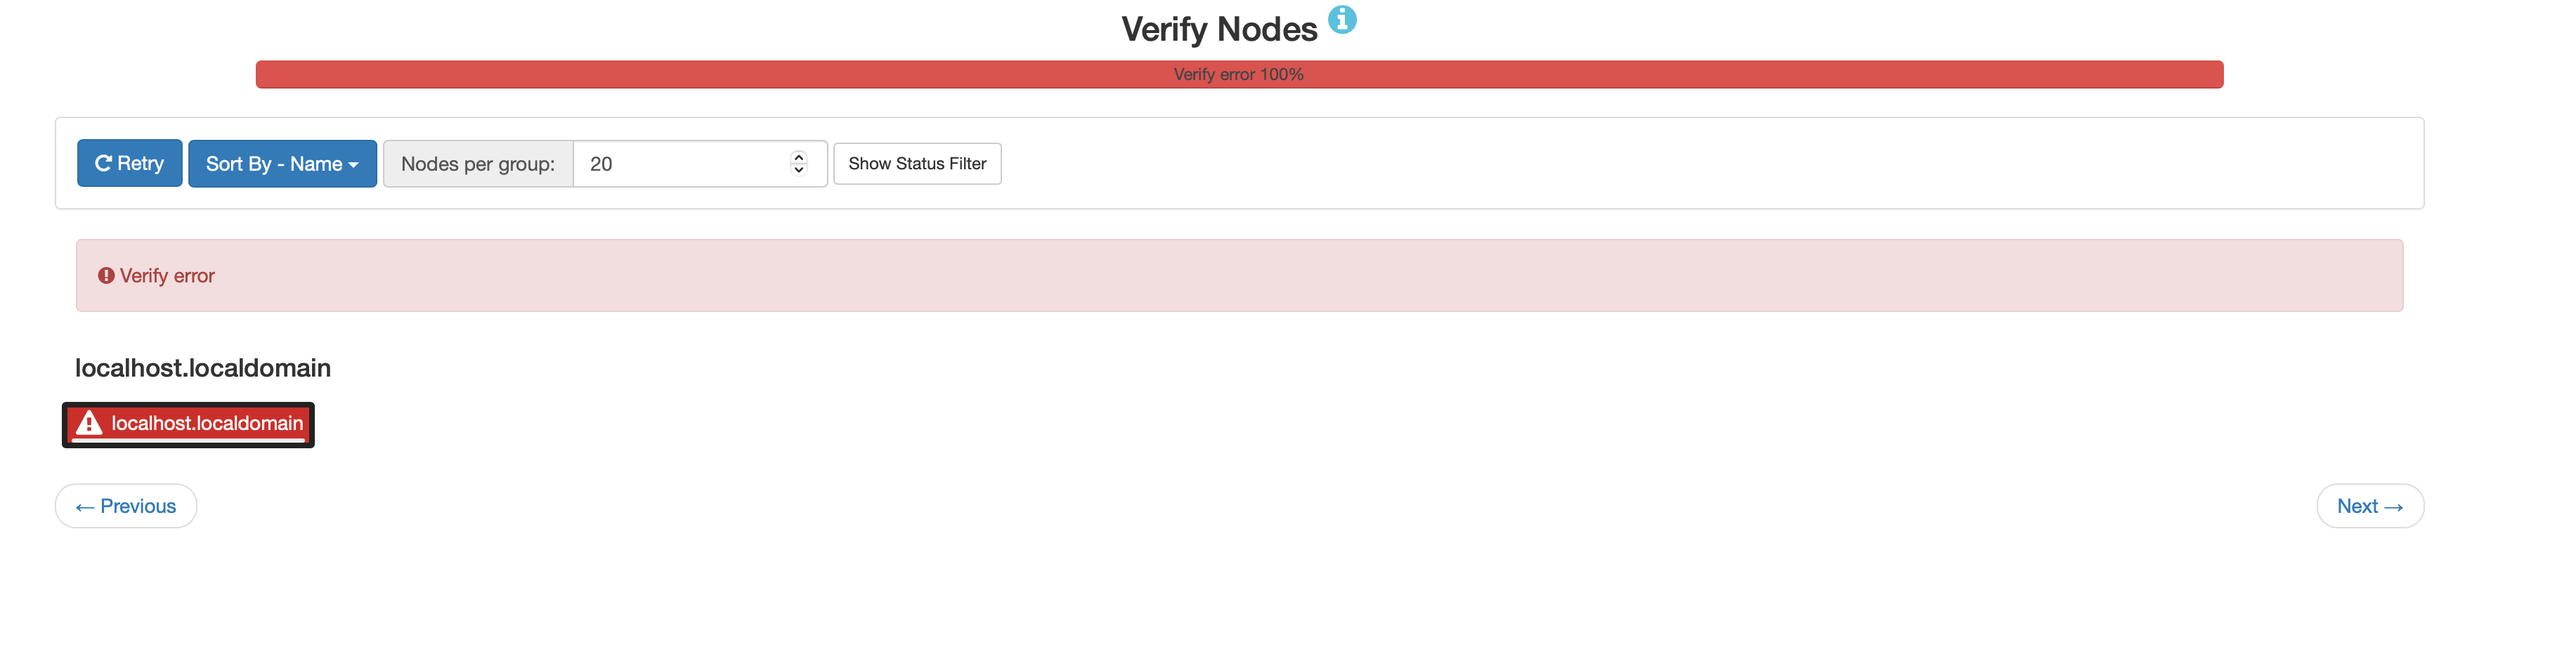Click the localhost.localdomain group heading

203,368
